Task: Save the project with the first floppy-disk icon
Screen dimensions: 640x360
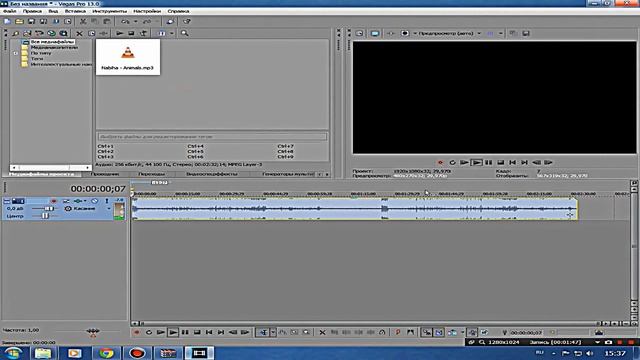Action: coord(31,21)
